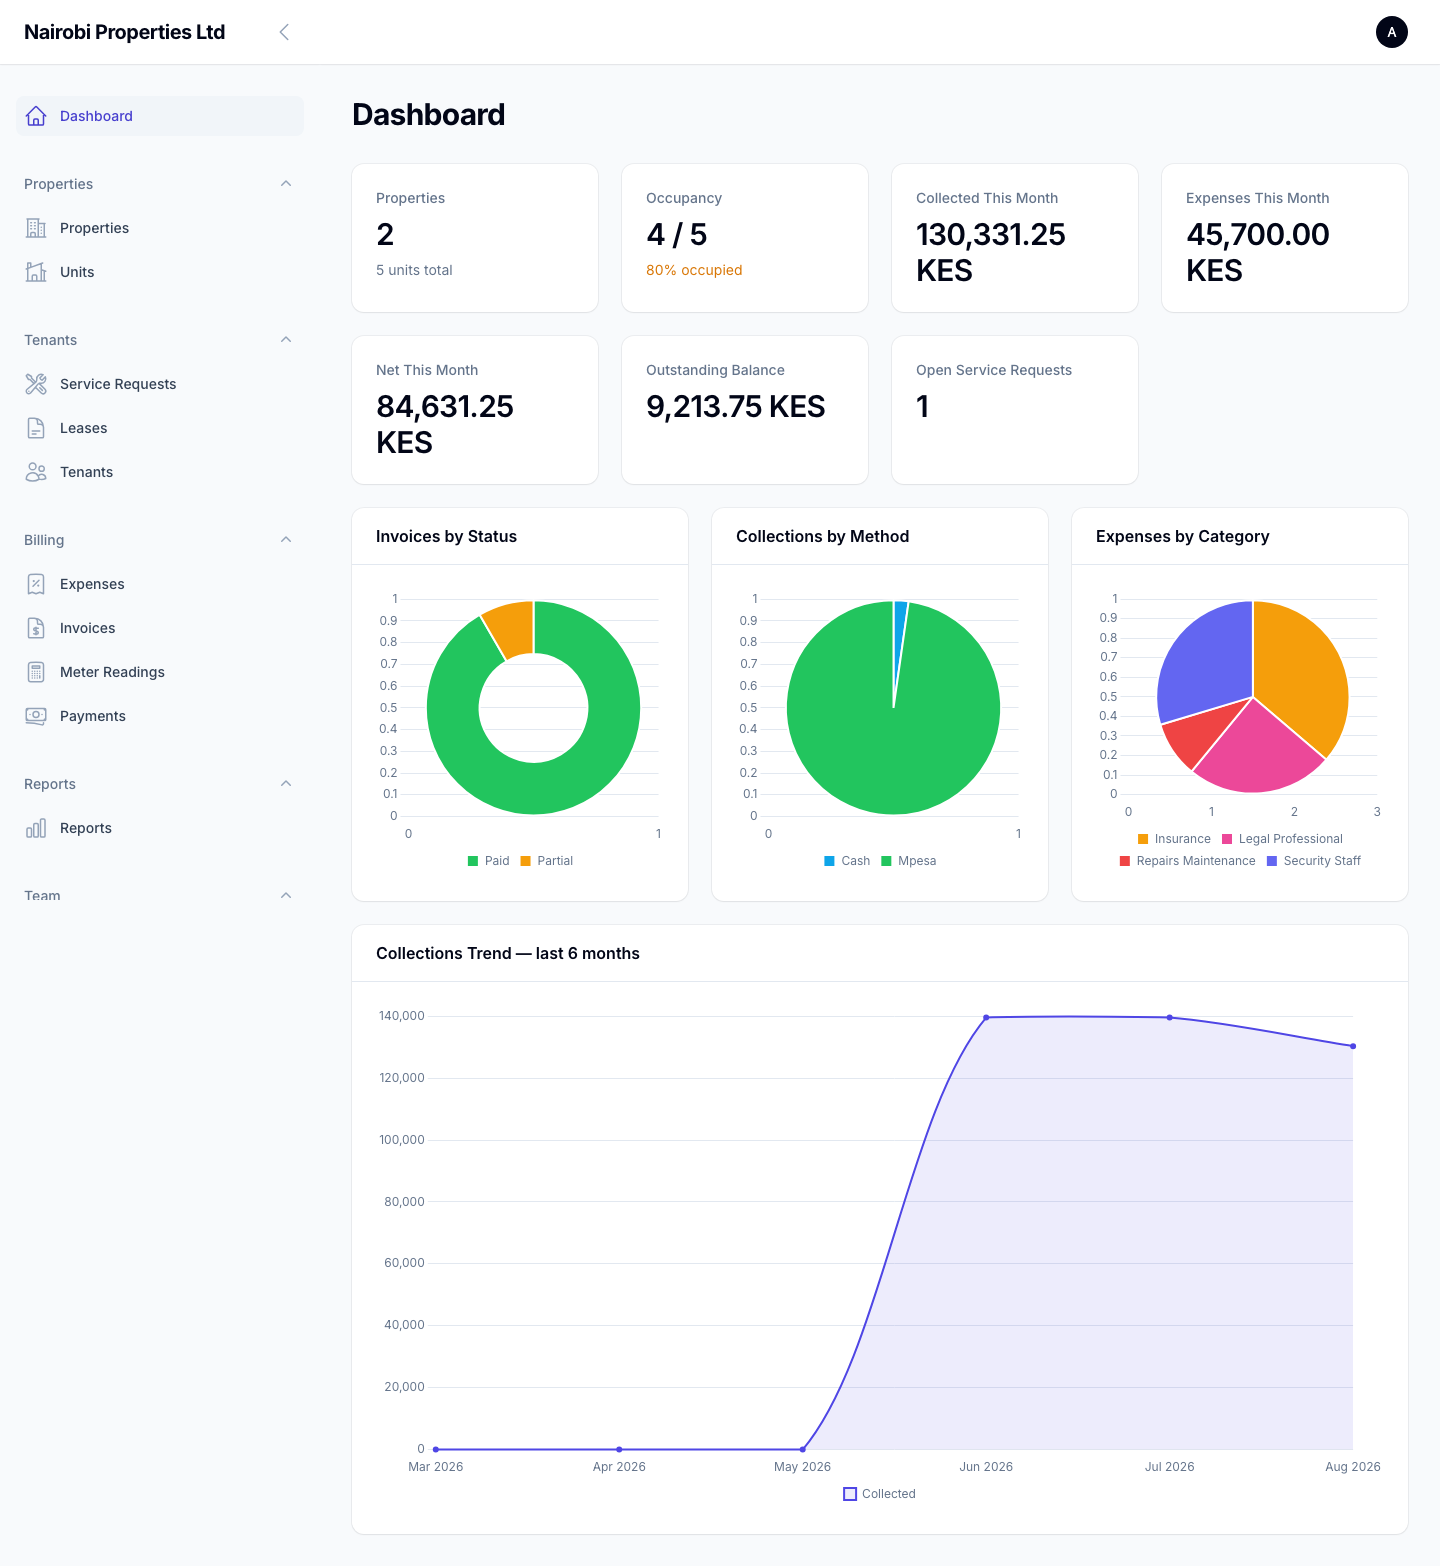Click the Units icon in sidebar

36,272
